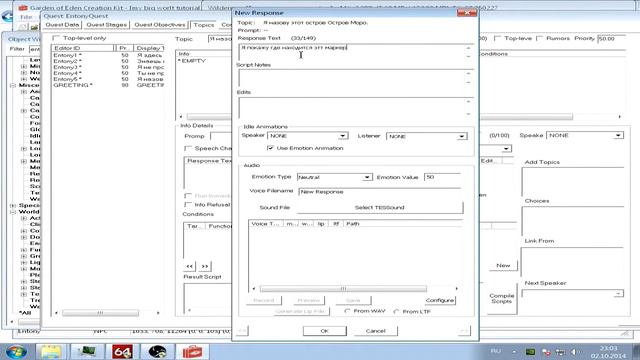Click the Emotion Value field
Screen dimensions: 640x360
coord(442,177)
